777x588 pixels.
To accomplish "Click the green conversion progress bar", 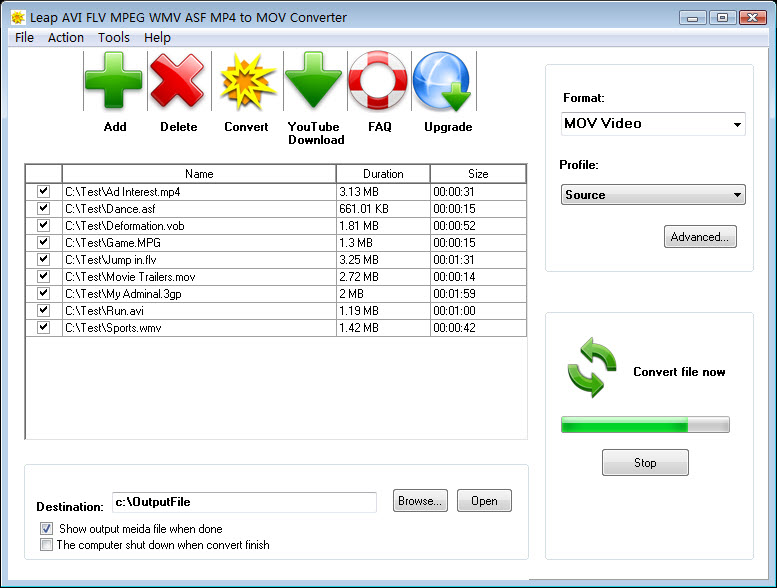I will [645, 425].
